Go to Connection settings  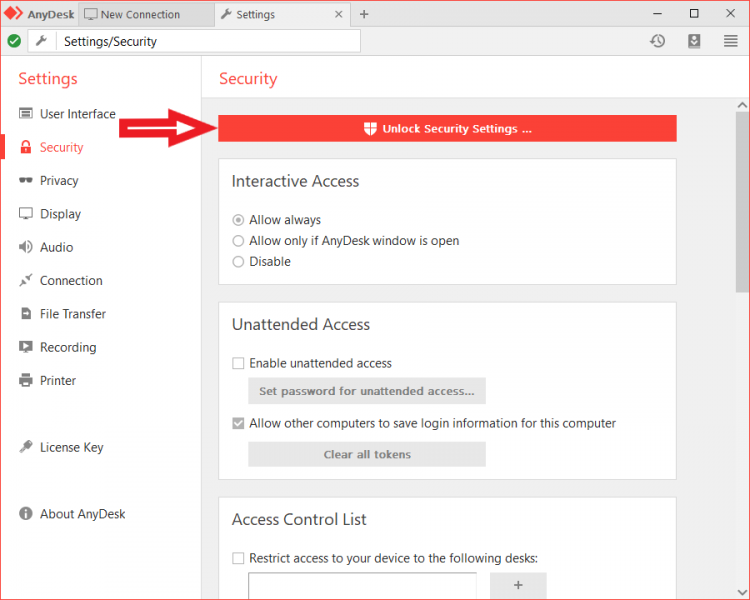pyautogui.click(x=71, y=280)
